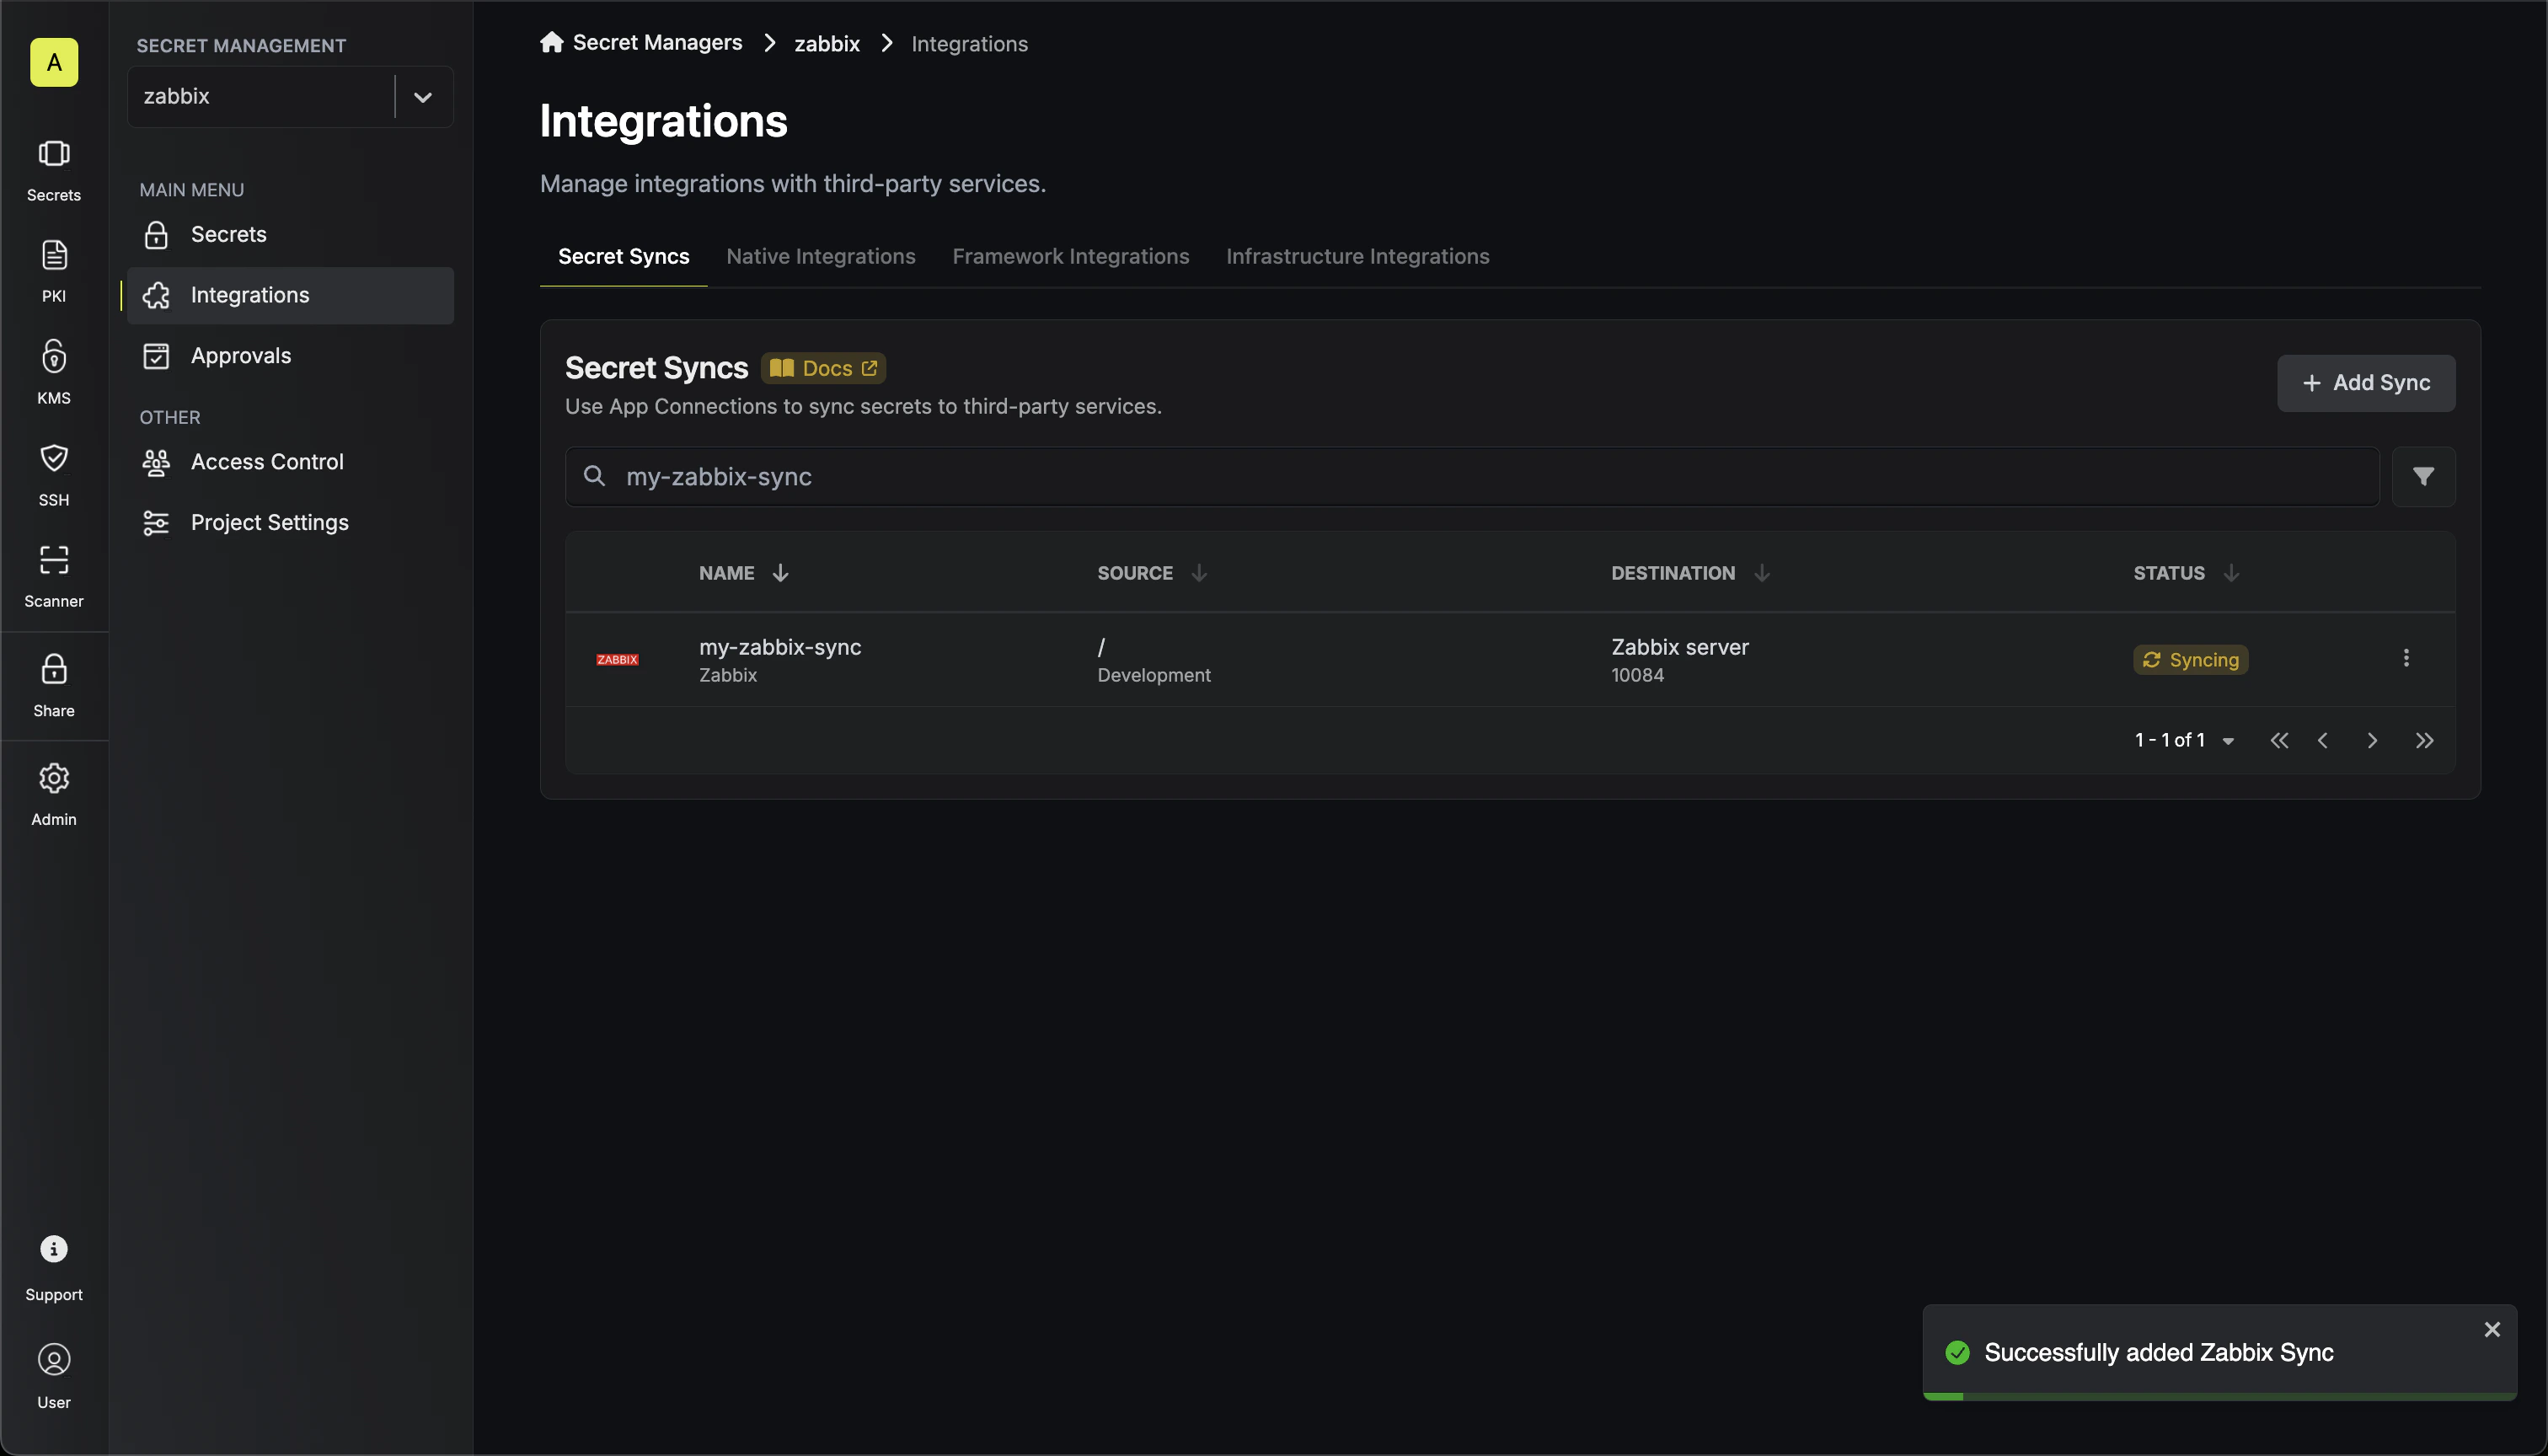Viewport: 2548px width, 1456px height.
Task: Click the green success check icon in the toast
Action: 1957,1352
